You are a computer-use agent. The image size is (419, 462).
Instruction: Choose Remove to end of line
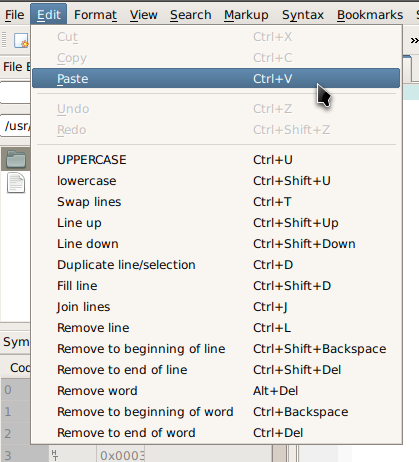click(x=216, y=370)
